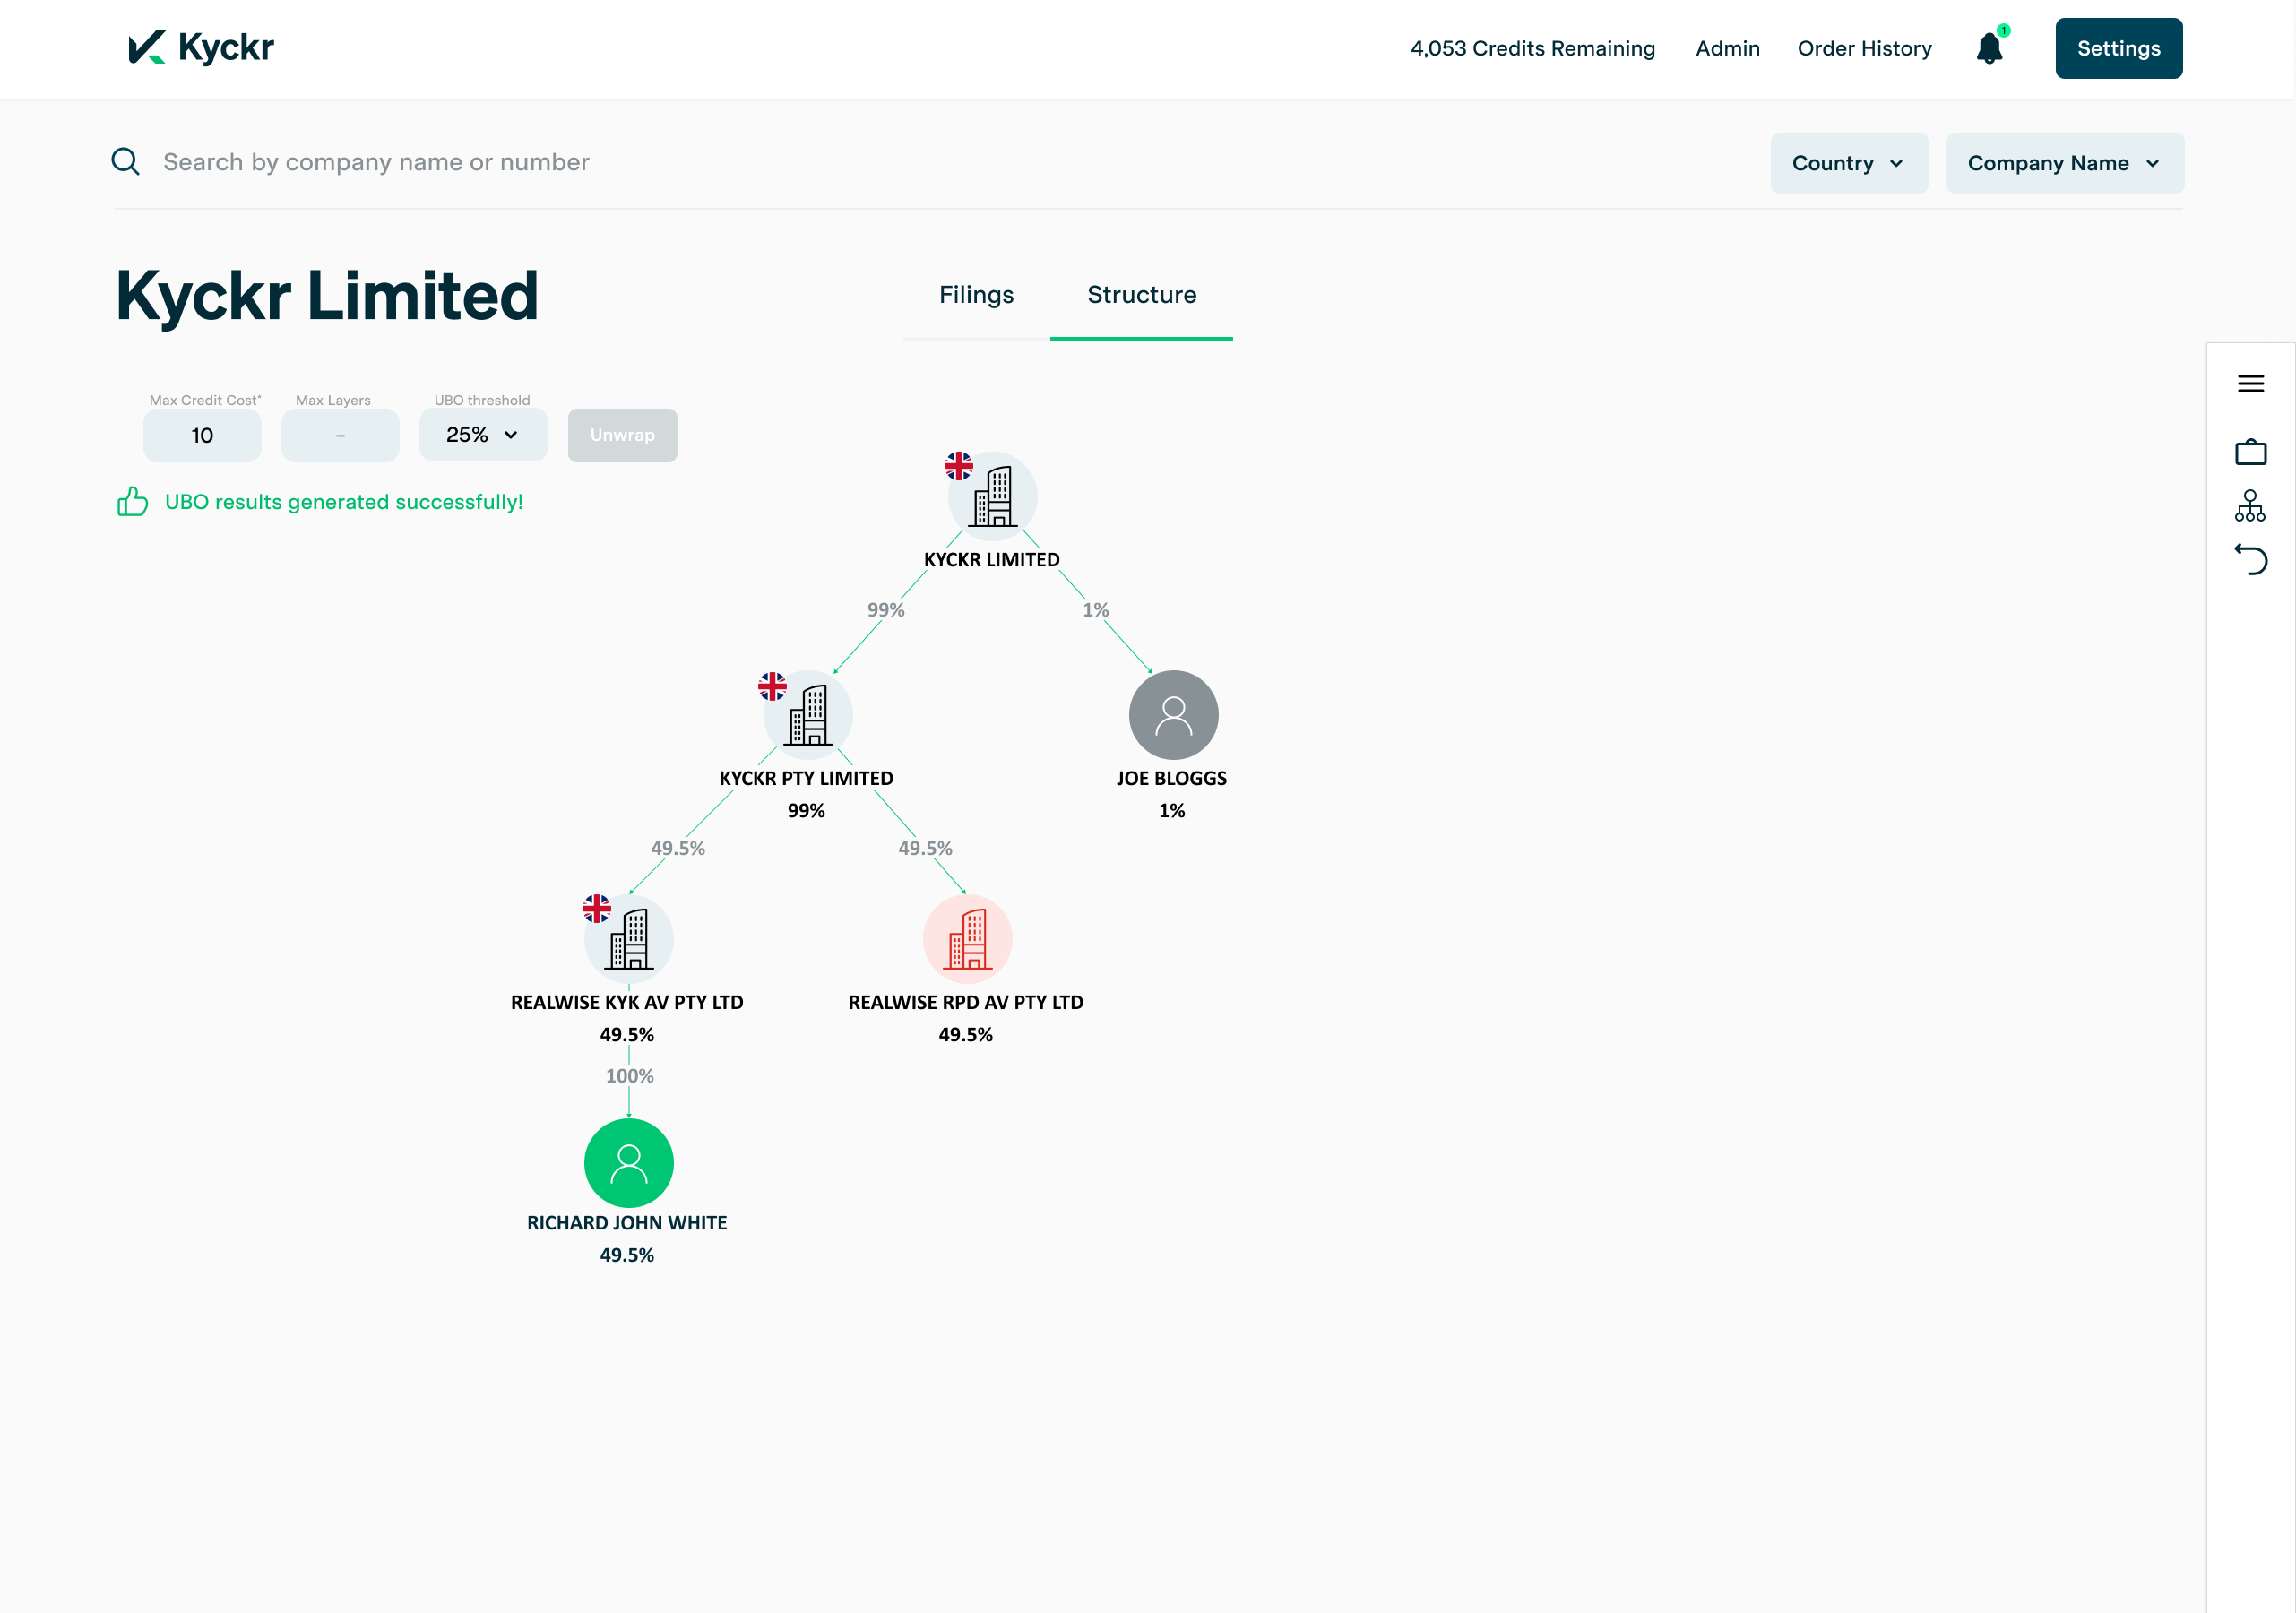The width and height of the screenshot is (2296, 1613).
Task: Click the UK flag on KYCKR PTY LIMITED node
Action: coord(772,686)
